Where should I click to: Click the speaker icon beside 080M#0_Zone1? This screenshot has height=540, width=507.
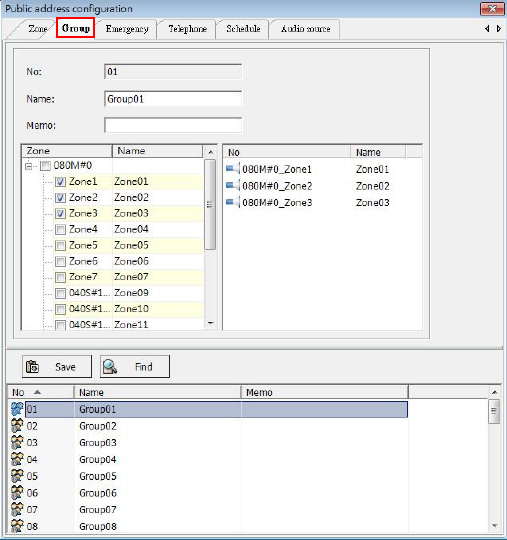232,169
